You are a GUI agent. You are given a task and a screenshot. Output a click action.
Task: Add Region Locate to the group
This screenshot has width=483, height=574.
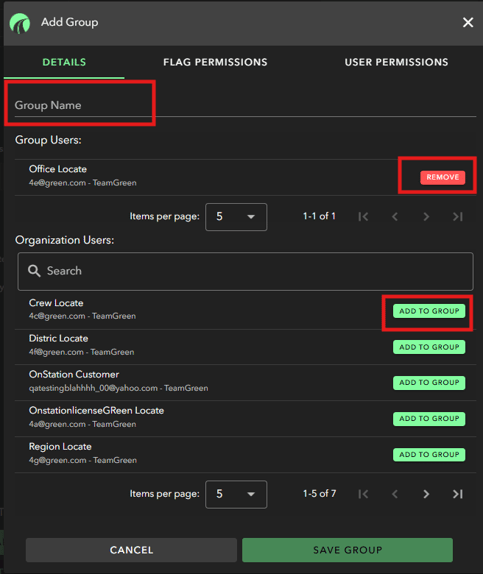coord(429,455)
